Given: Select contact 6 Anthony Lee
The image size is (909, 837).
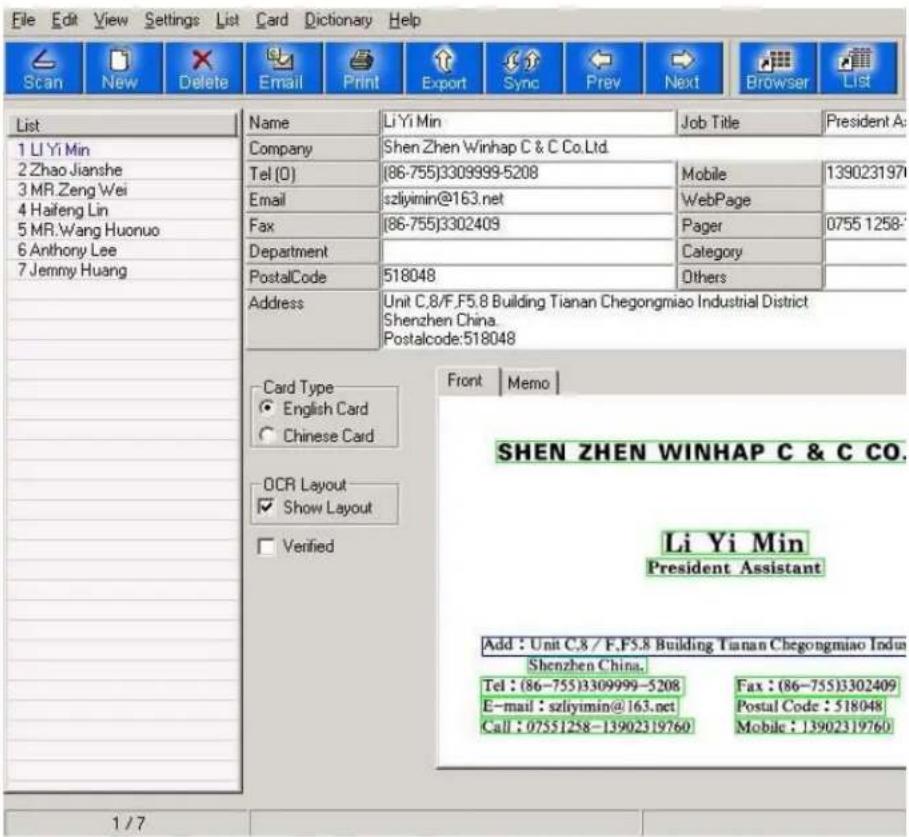Looking at the screenshot, I should 123,250.
